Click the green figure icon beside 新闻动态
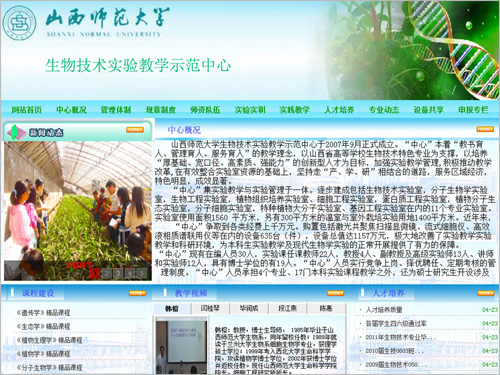Screen dimensions: 500x375 [x=15, y=132]
